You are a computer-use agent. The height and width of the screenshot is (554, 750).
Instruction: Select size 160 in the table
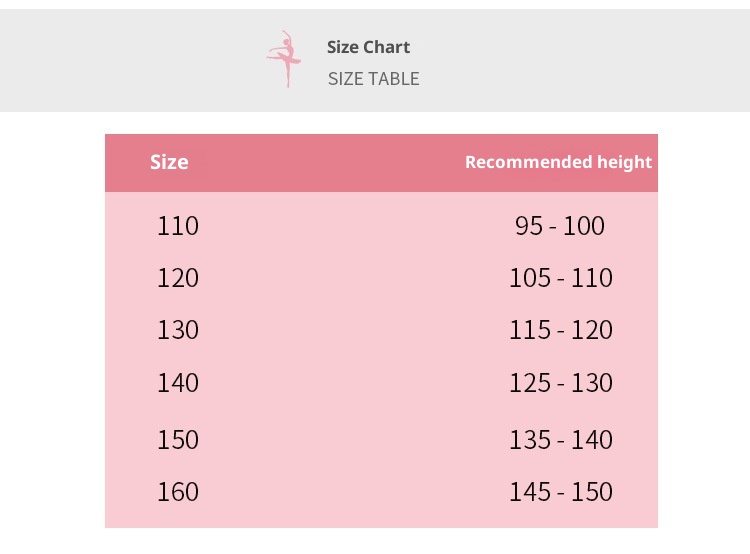coord(178,492)
